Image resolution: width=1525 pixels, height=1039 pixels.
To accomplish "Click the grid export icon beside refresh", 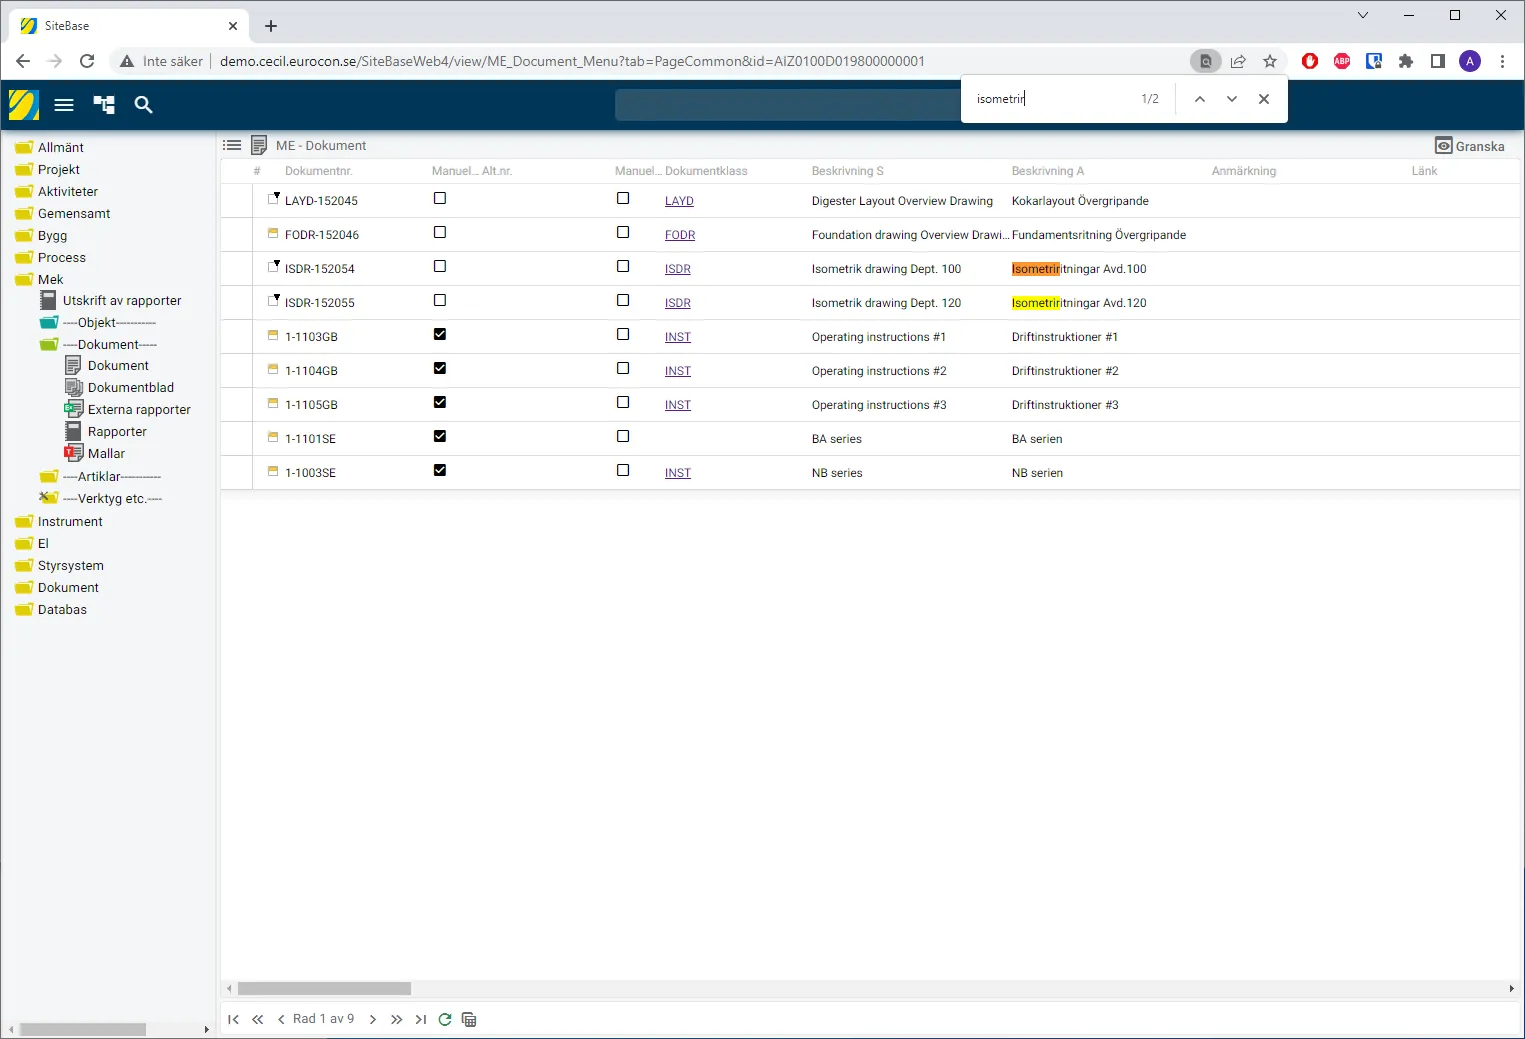I will tap(469, 1019).
